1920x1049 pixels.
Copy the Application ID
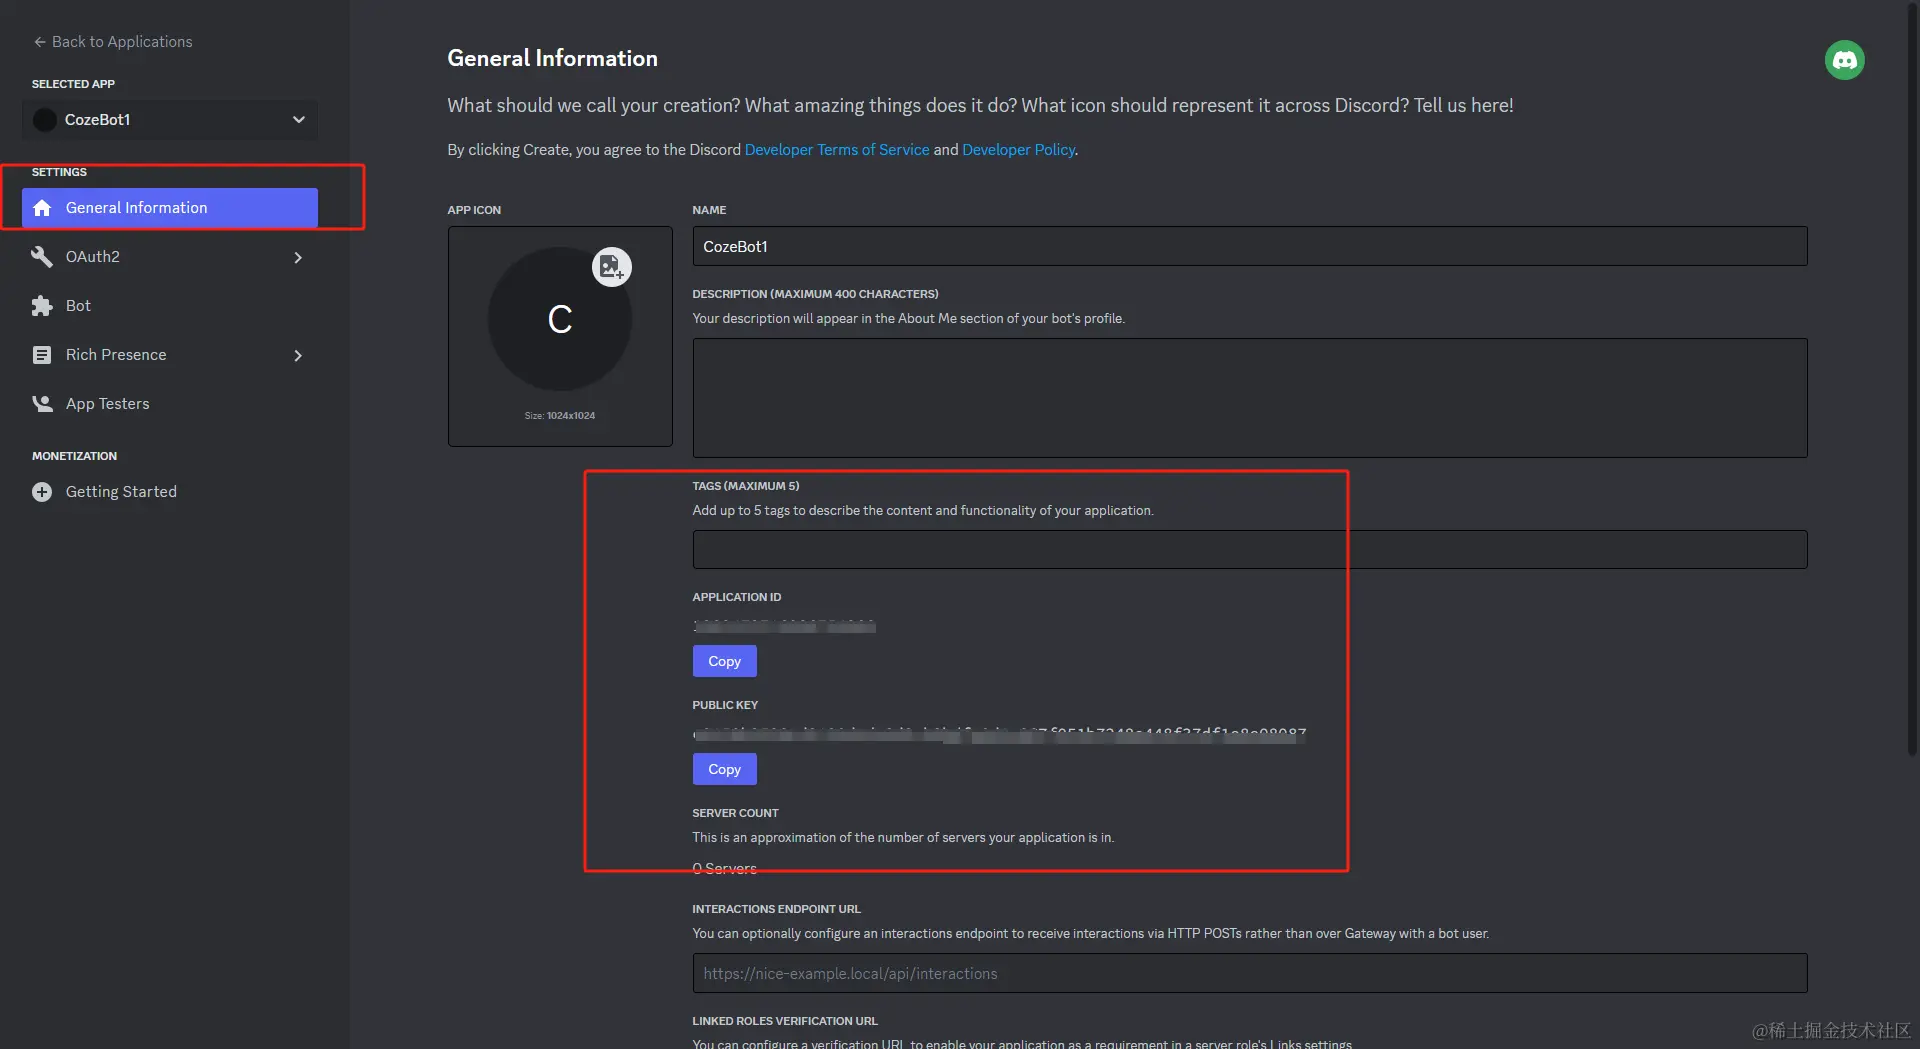(724, 661)
